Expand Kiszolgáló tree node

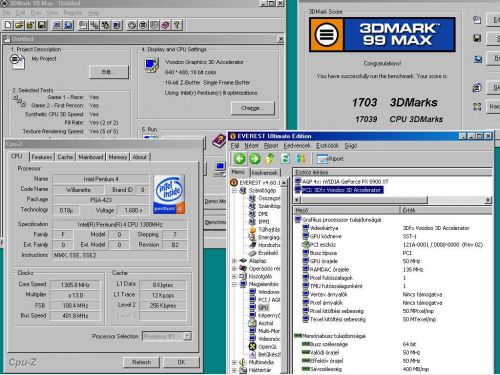pos(234,276)
